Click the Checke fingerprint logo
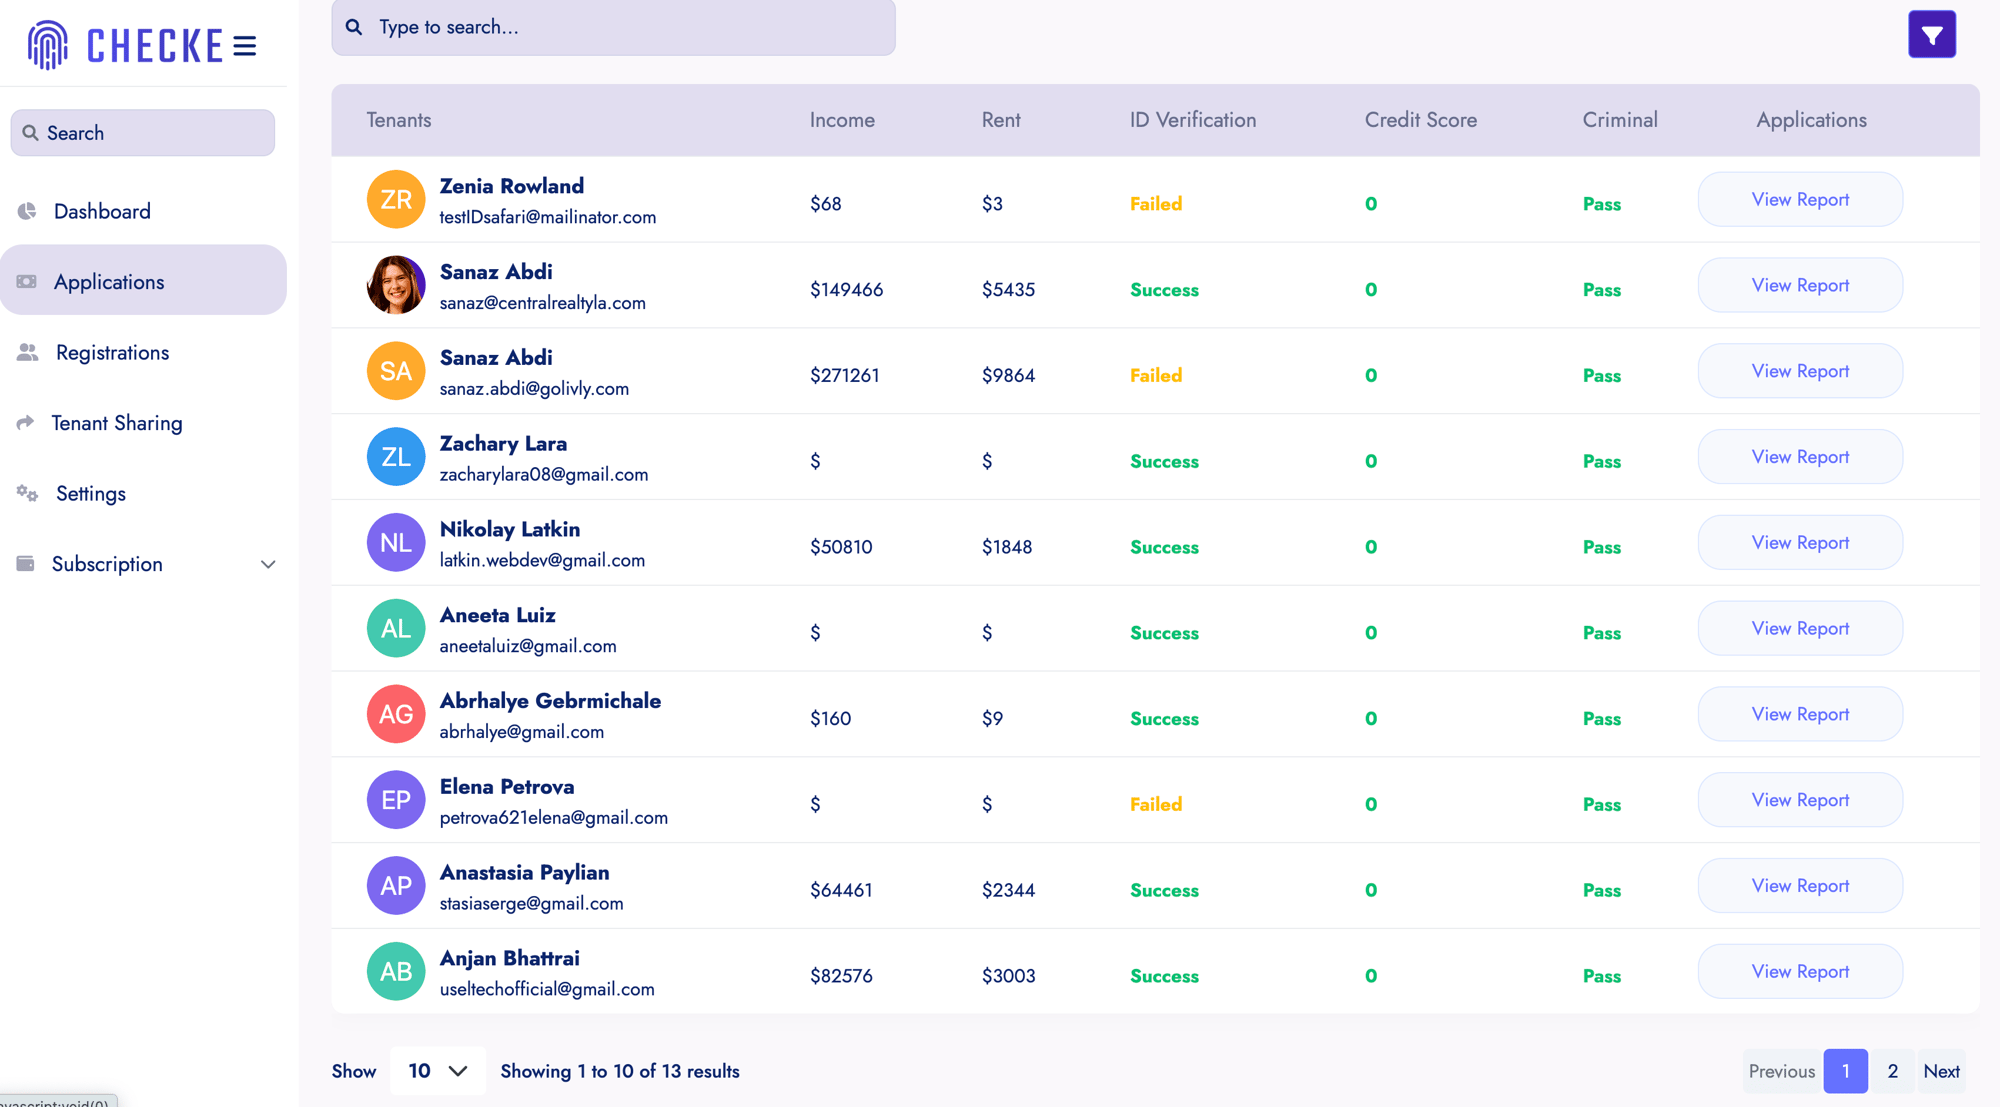 (x=47, y=45)
